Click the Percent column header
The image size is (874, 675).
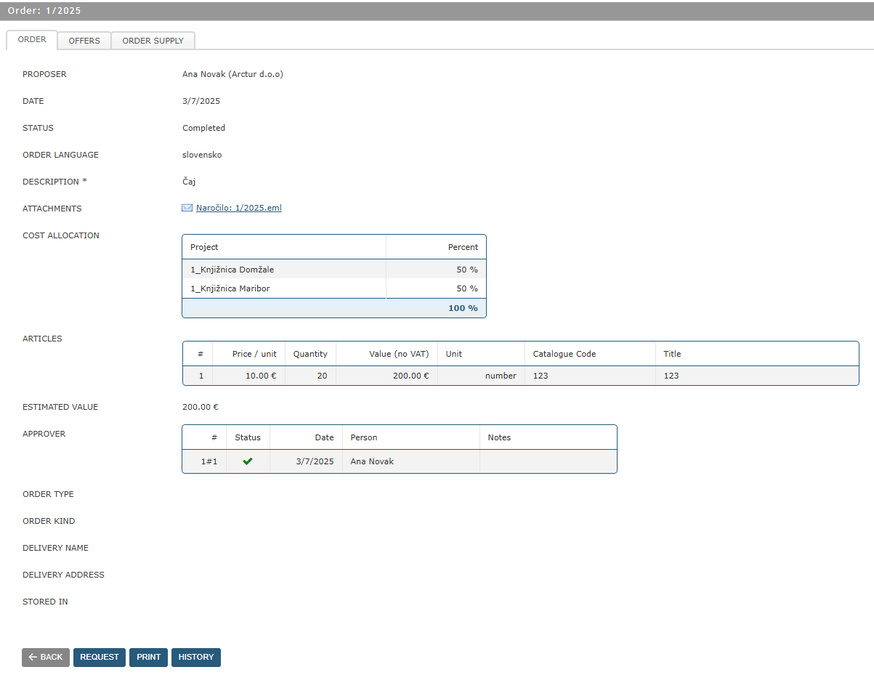[x=462, y=246]
